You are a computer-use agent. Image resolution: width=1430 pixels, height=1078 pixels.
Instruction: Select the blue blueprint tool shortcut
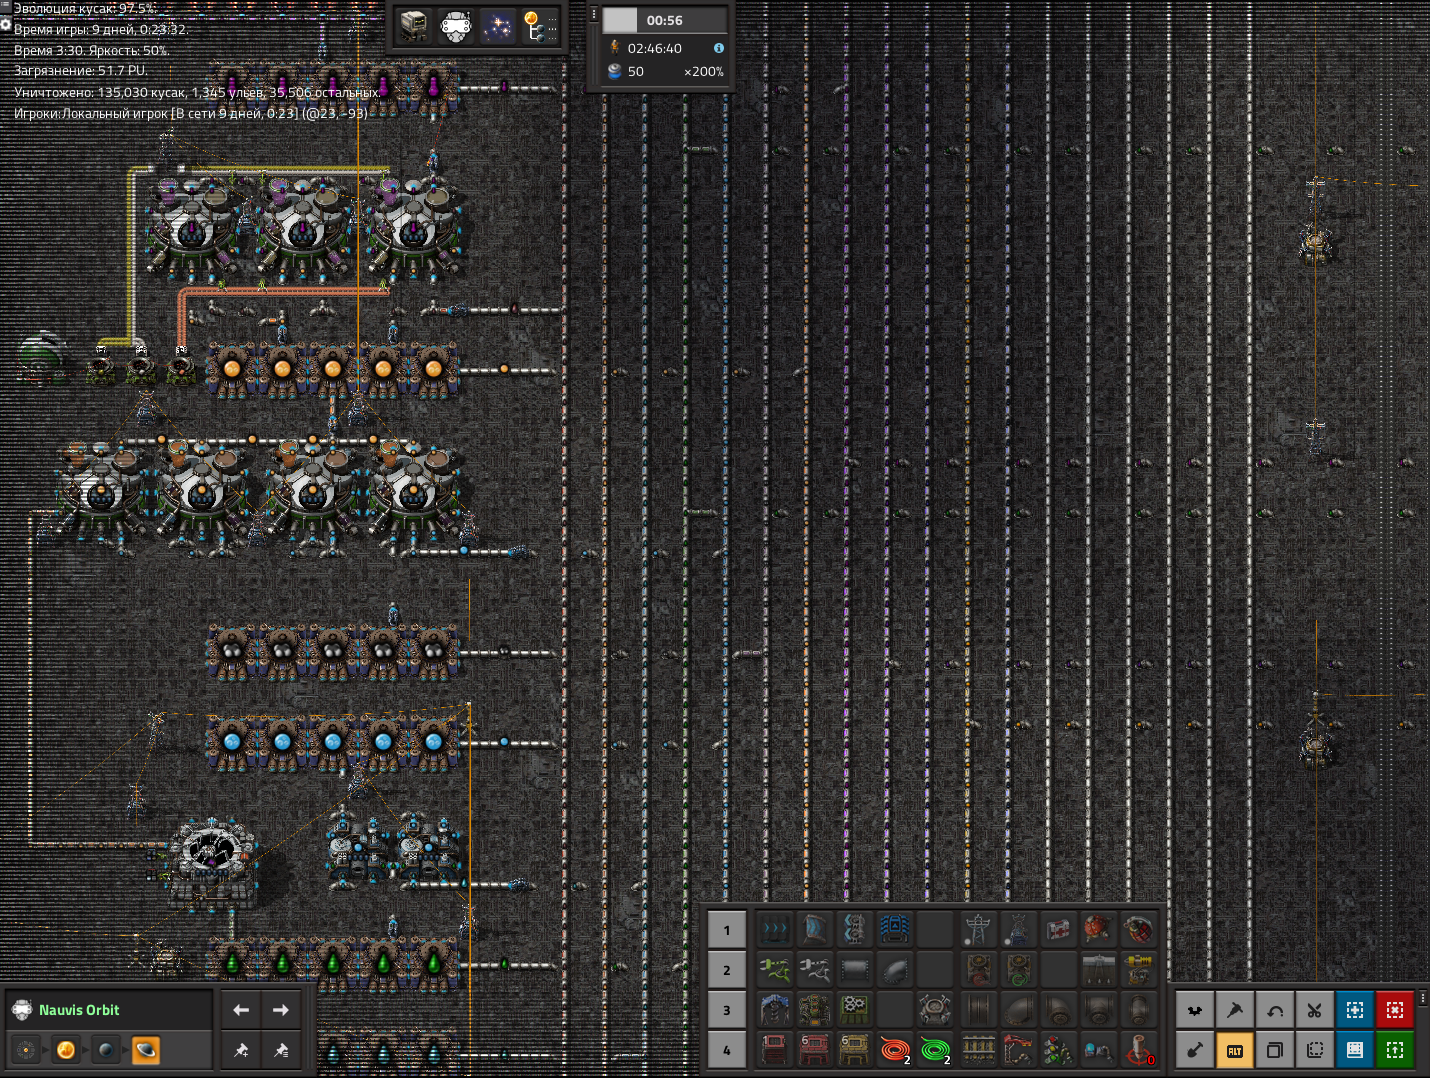(x=1354, y=1010)
